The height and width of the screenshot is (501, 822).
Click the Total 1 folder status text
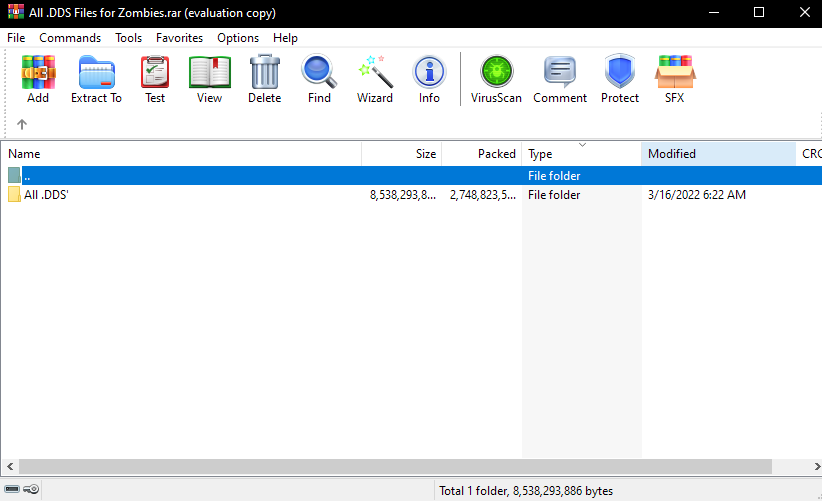pos(526,491)
